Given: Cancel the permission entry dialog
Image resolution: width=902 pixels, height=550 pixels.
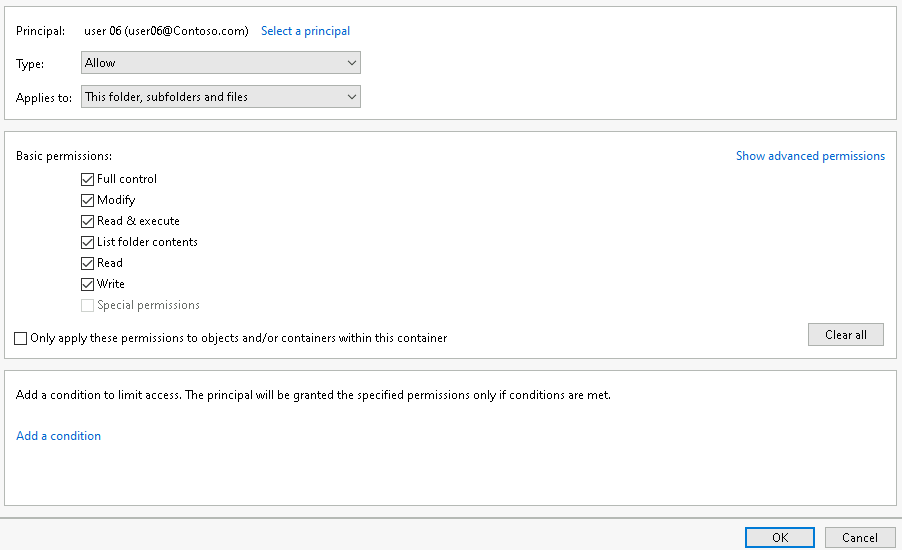Looking at the screenshot, I should click(x=860, y=537).
